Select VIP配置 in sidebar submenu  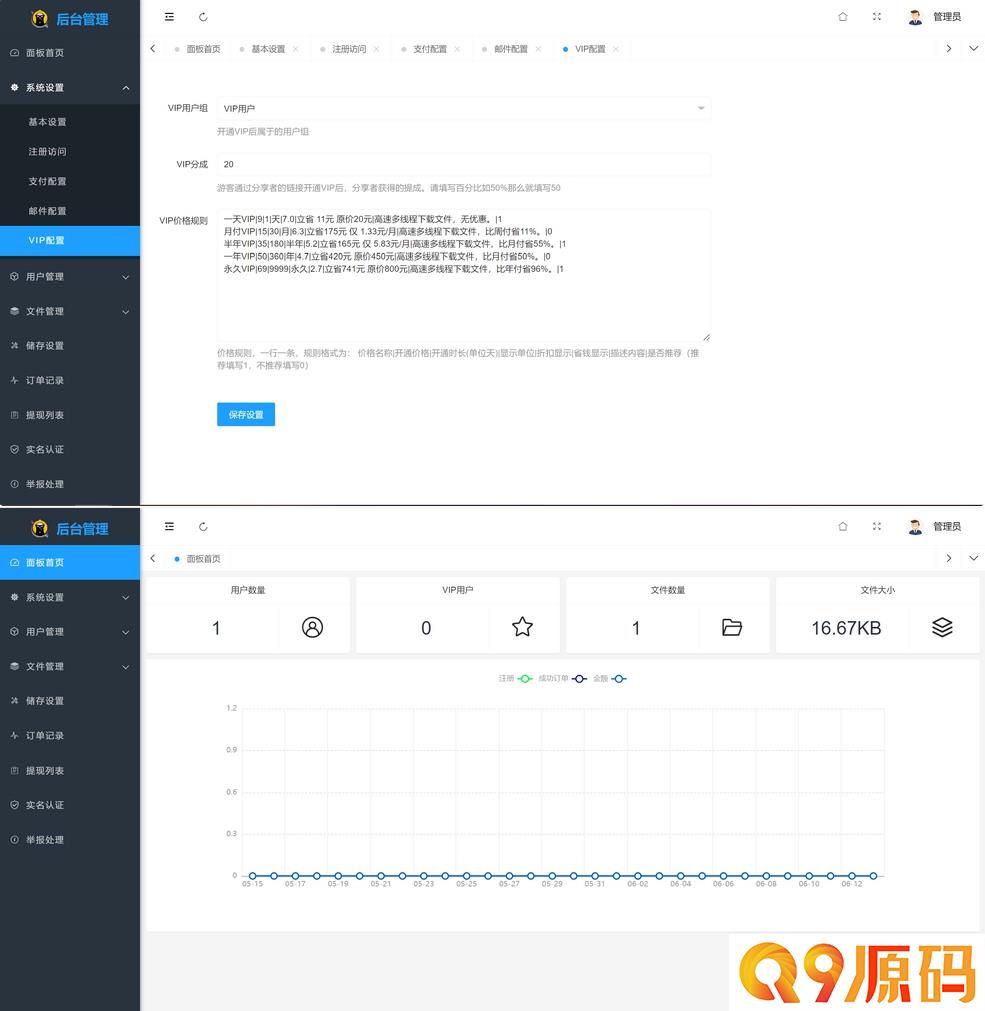[x=70, y=240]
